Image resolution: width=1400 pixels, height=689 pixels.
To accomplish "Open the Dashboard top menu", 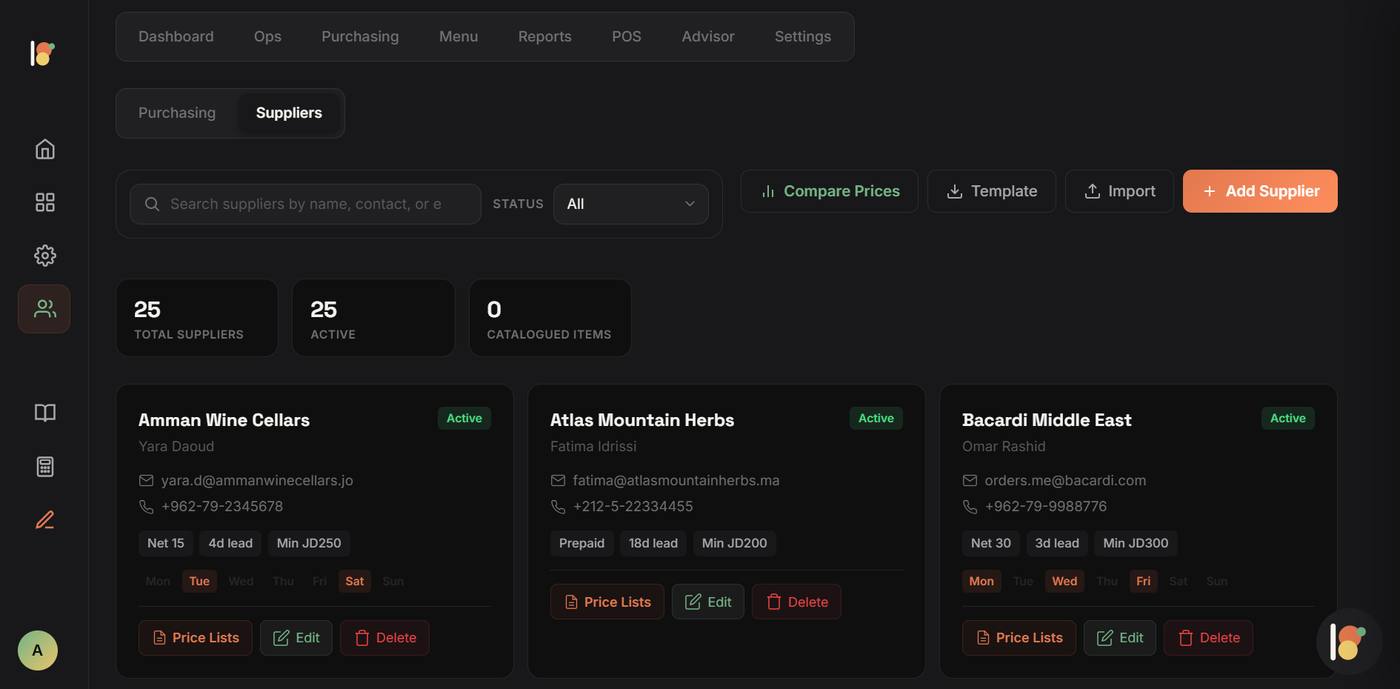I will 176,36.
